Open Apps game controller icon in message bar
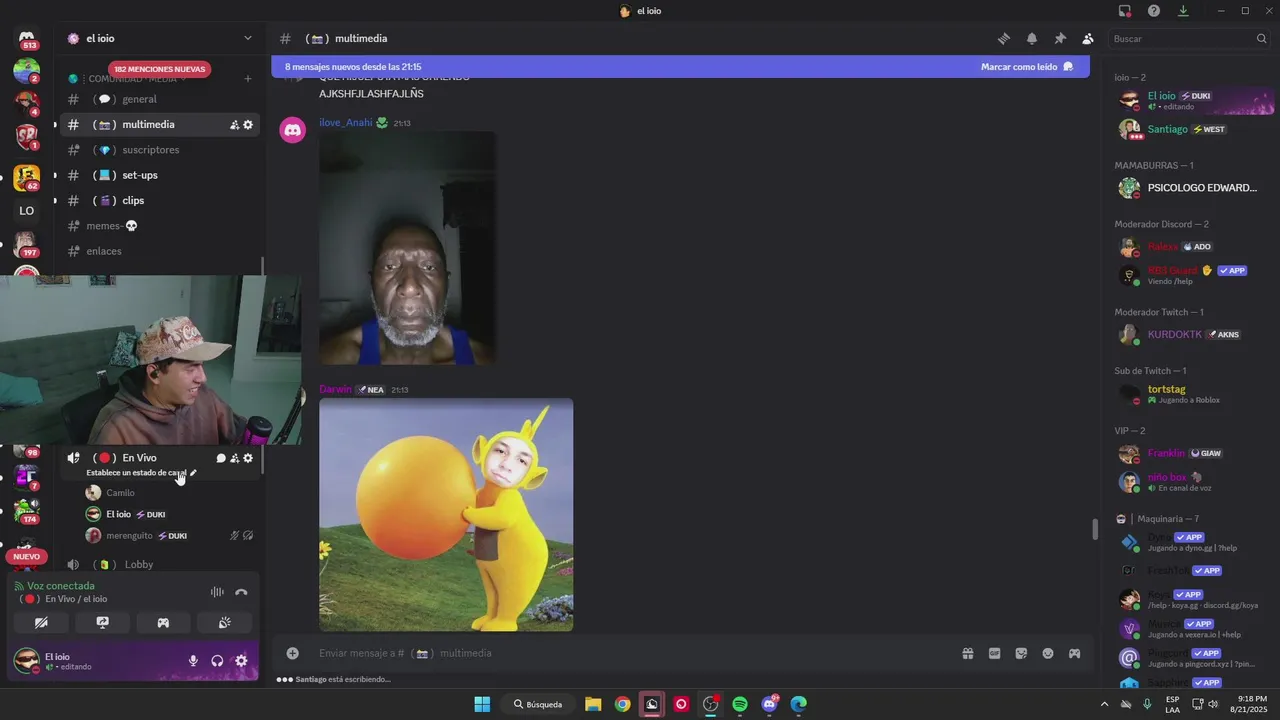 (1074, 653)
